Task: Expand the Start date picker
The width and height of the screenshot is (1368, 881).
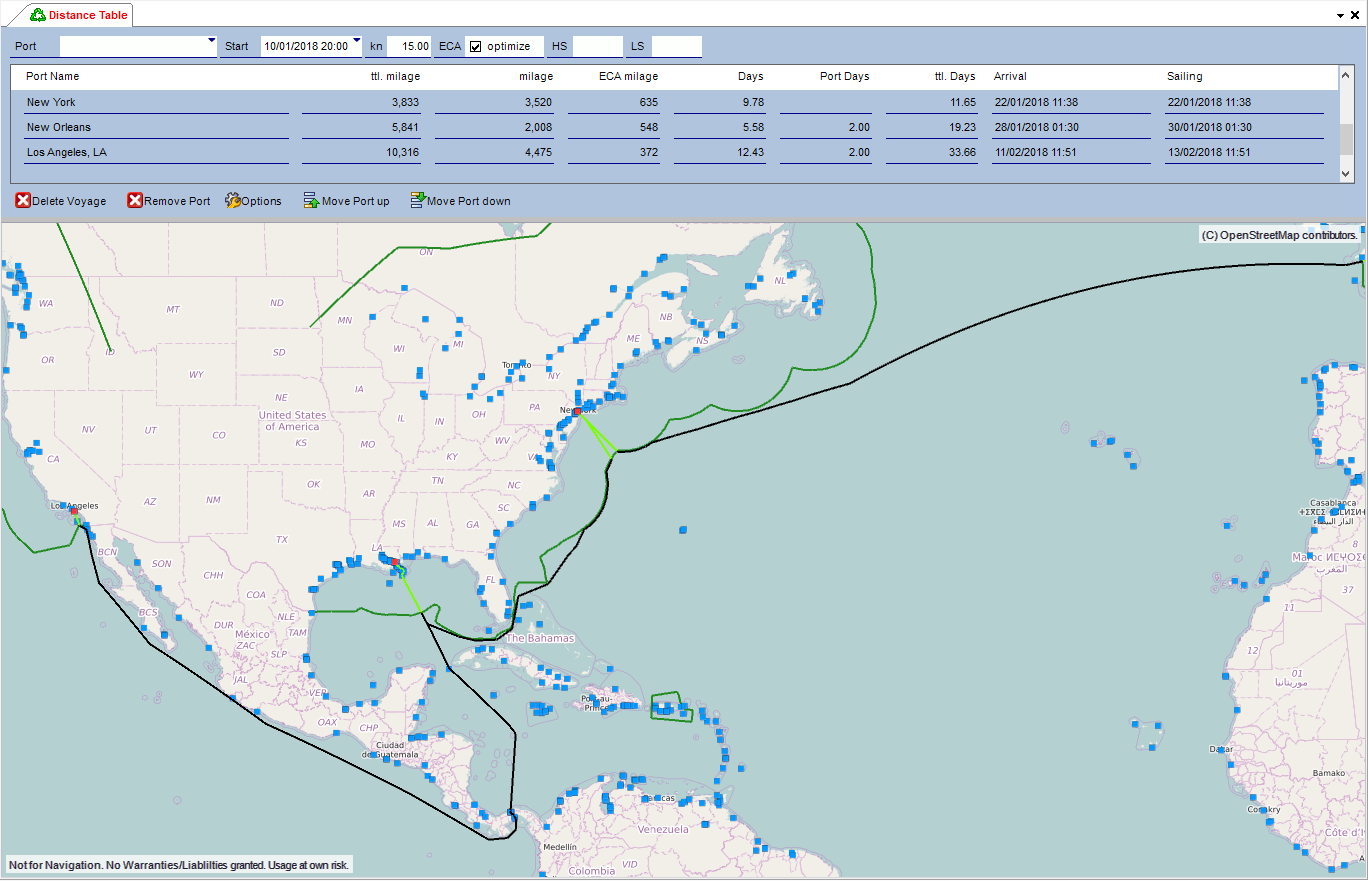Action: [x=355, y=41]
